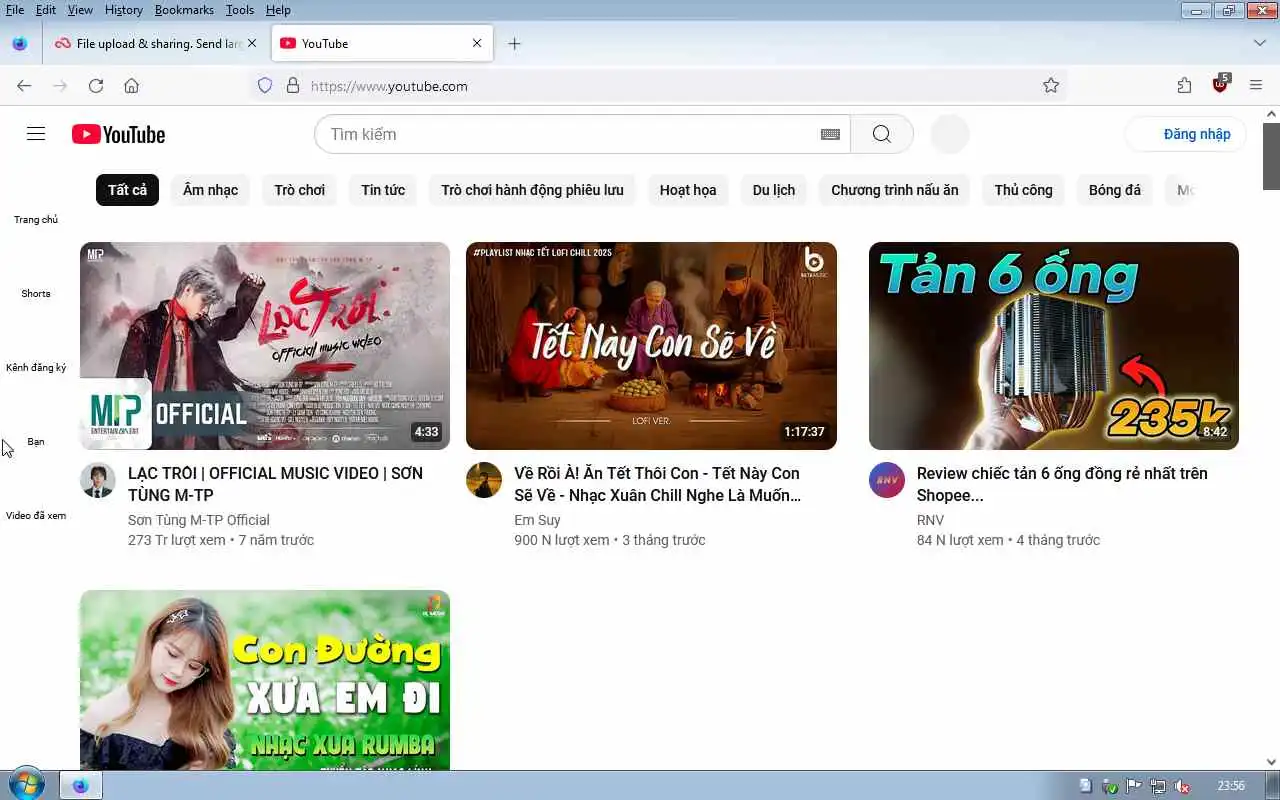Show site security padlock info
Image resolution: width=1280 pixels, height=800 pixels.
(293, 86)
